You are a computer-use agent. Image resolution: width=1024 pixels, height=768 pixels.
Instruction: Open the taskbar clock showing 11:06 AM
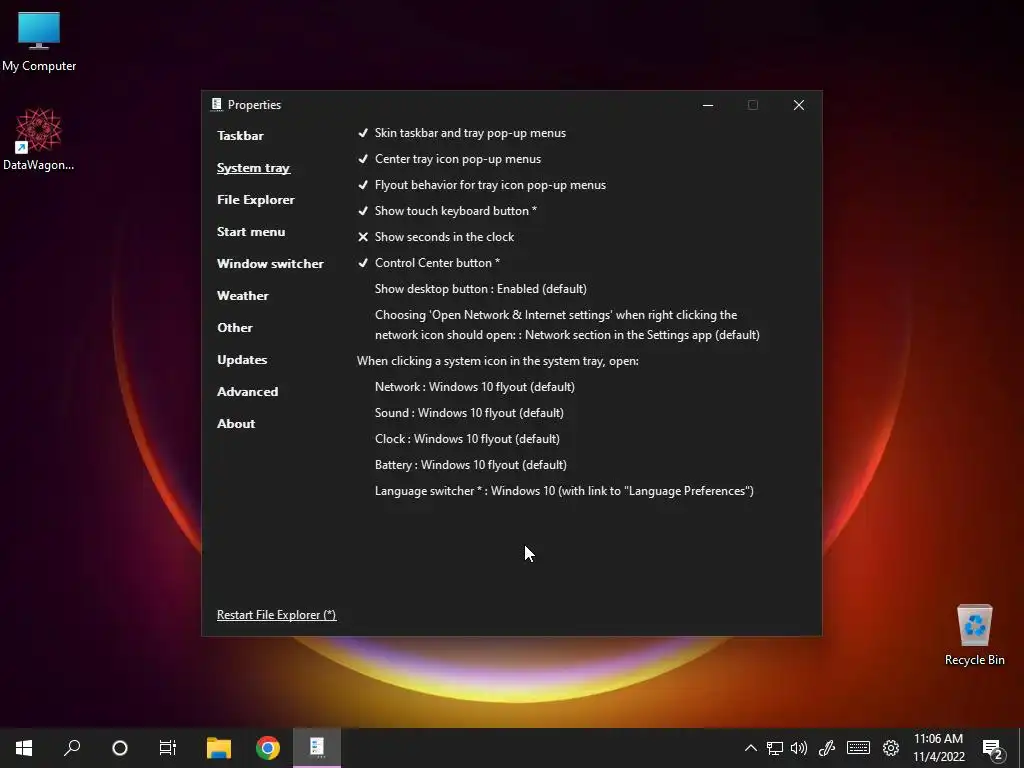point(938,748)
